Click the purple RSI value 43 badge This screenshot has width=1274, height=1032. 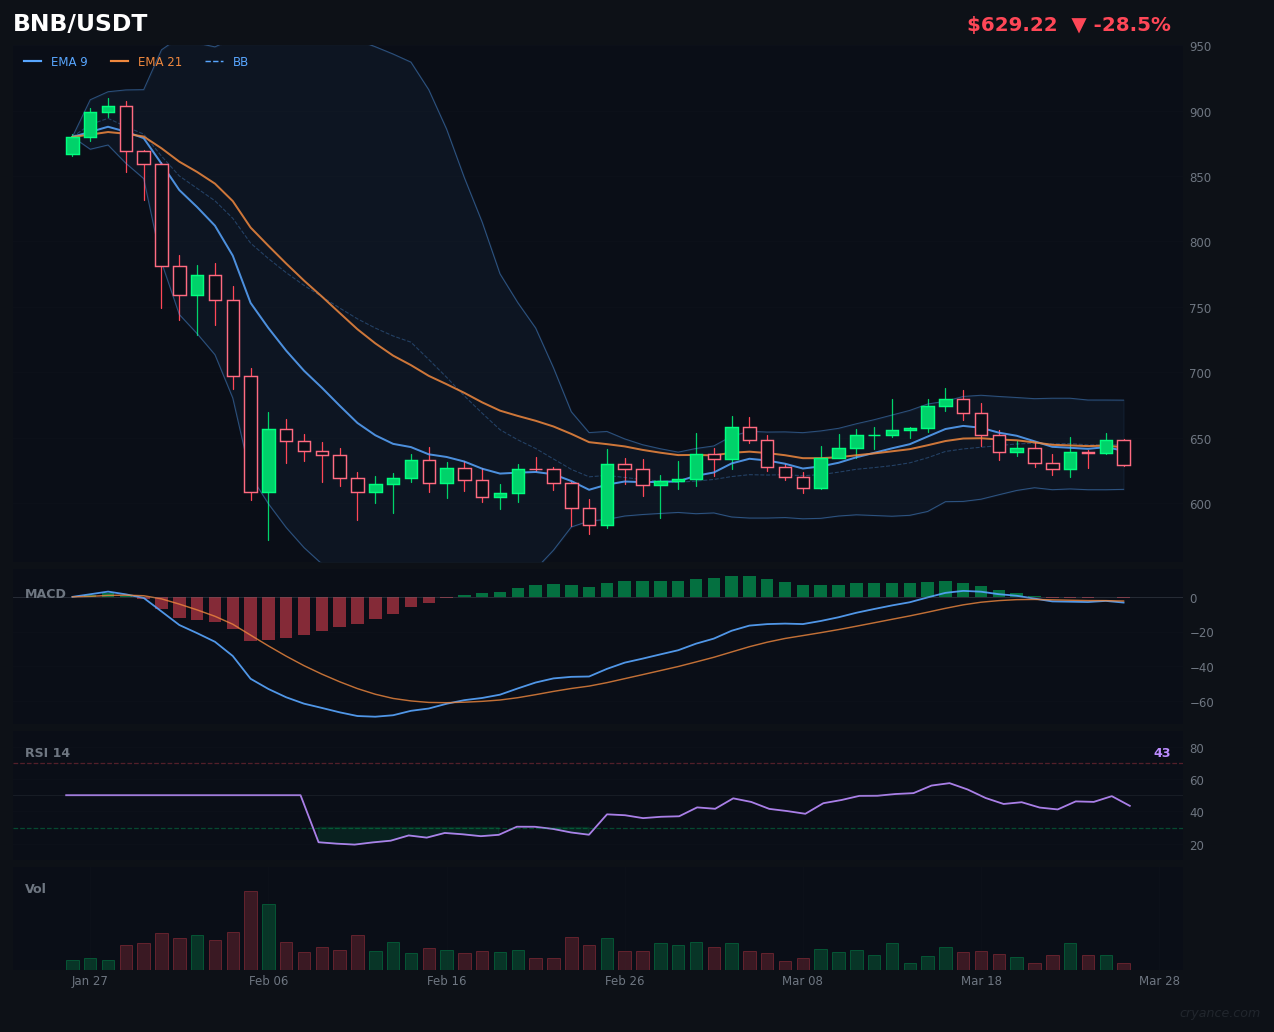1161,752
